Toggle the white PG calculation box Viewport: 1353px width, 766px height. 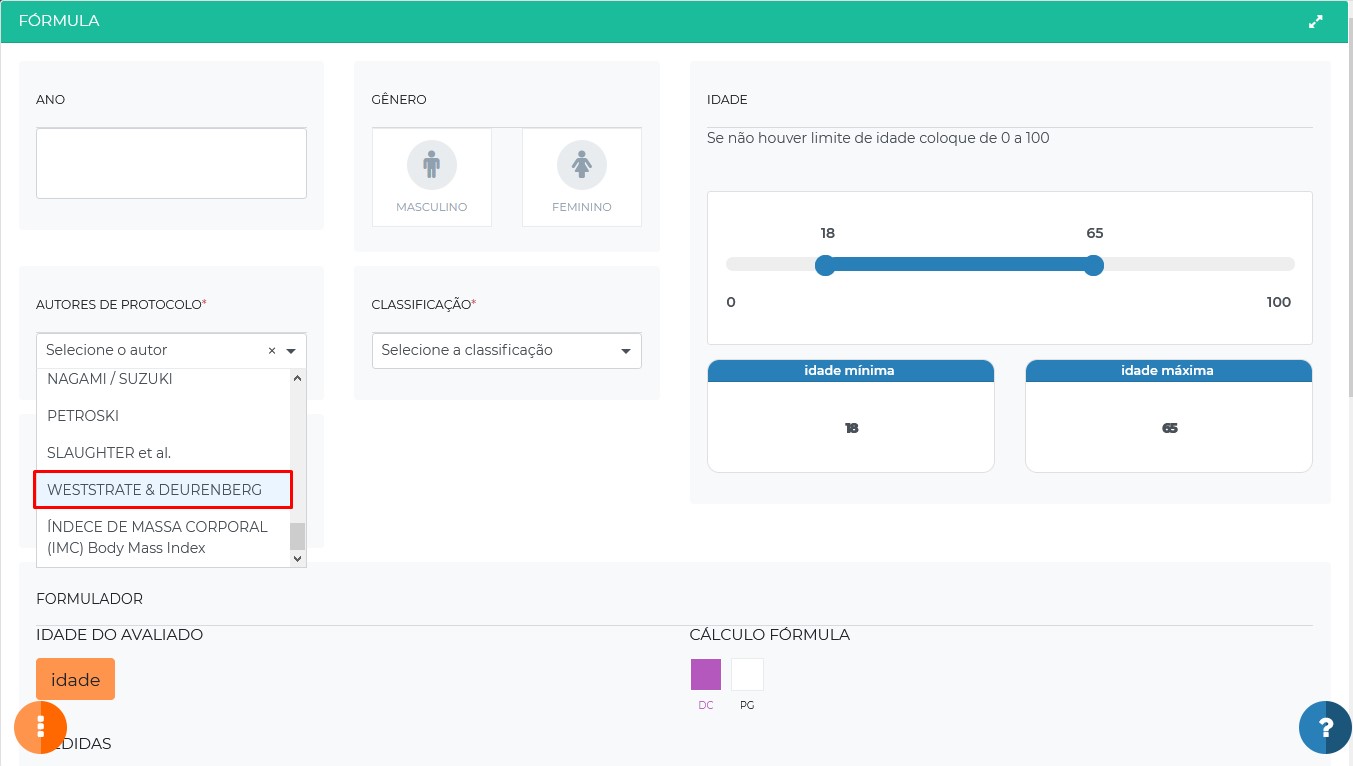tap(747, 675)
